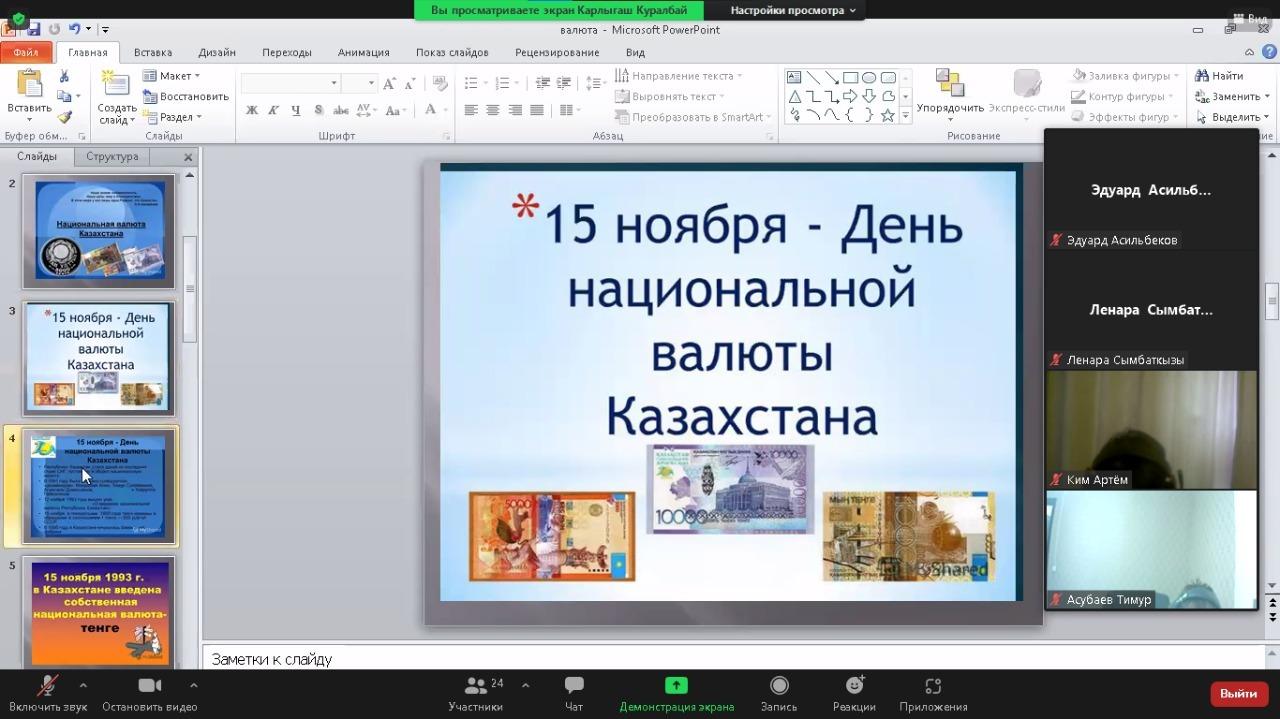This screenshot has height=719, width=1280.
Task: Click the green screen share icon
Action: tap(676, 686)
